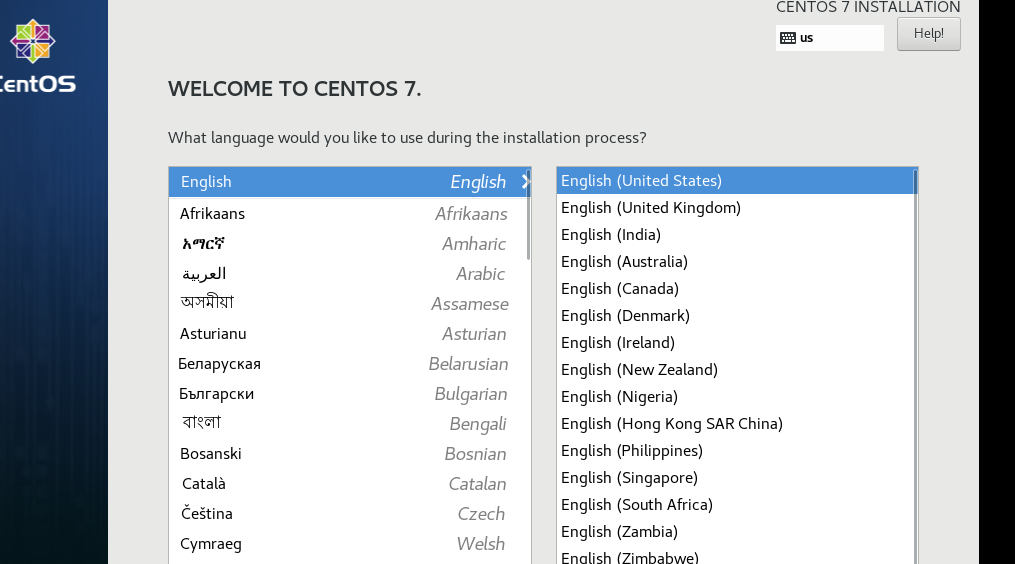Select Asturianu language

click(x=348, y=333)
